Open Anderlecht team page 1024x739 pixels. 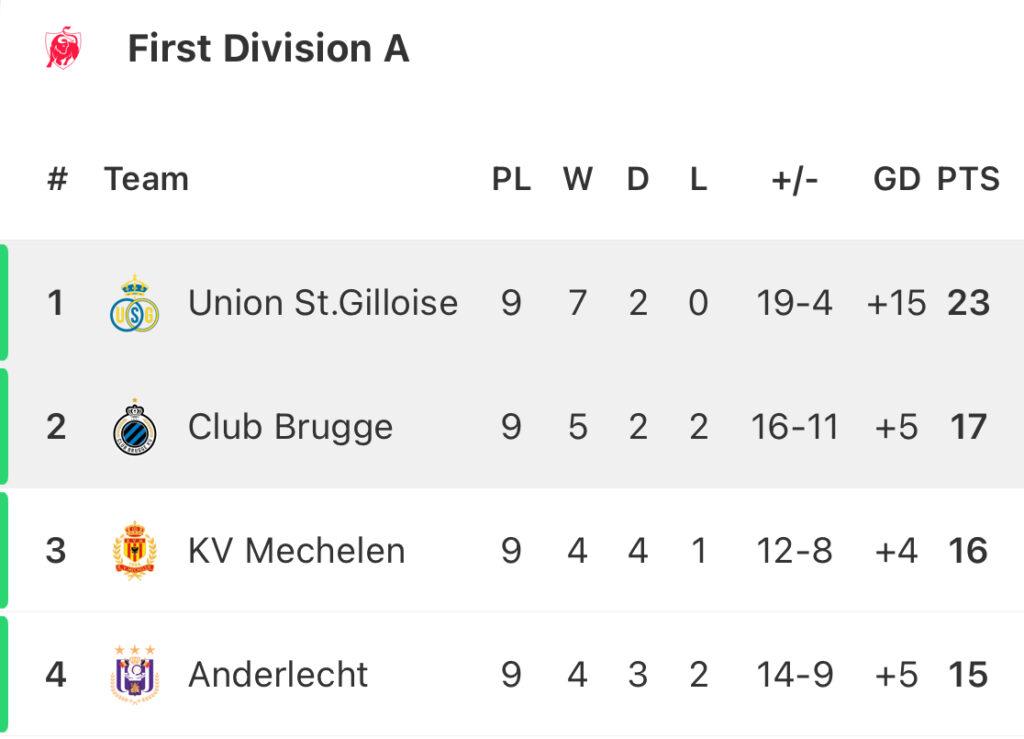pyautogui.click(x=278, y=674)
